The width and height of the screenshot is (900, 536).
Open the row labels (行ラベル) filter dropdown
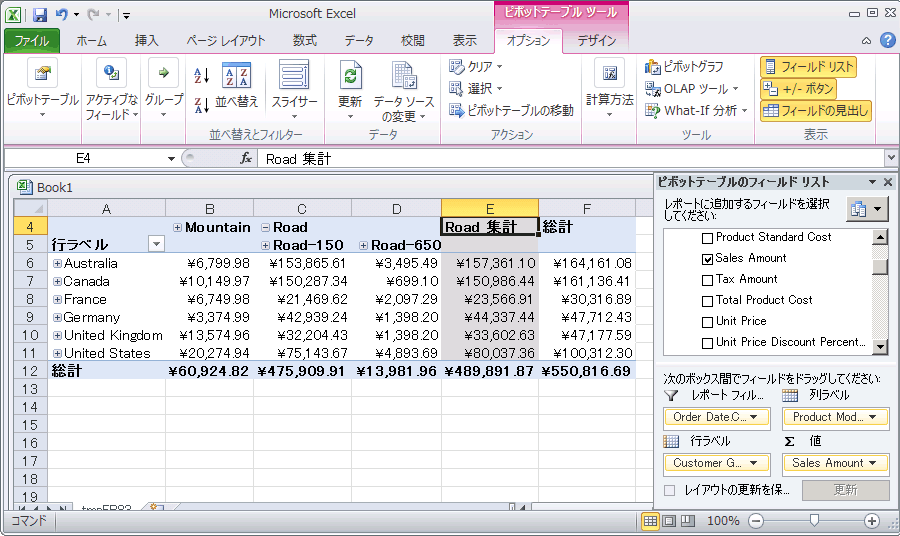156,244
